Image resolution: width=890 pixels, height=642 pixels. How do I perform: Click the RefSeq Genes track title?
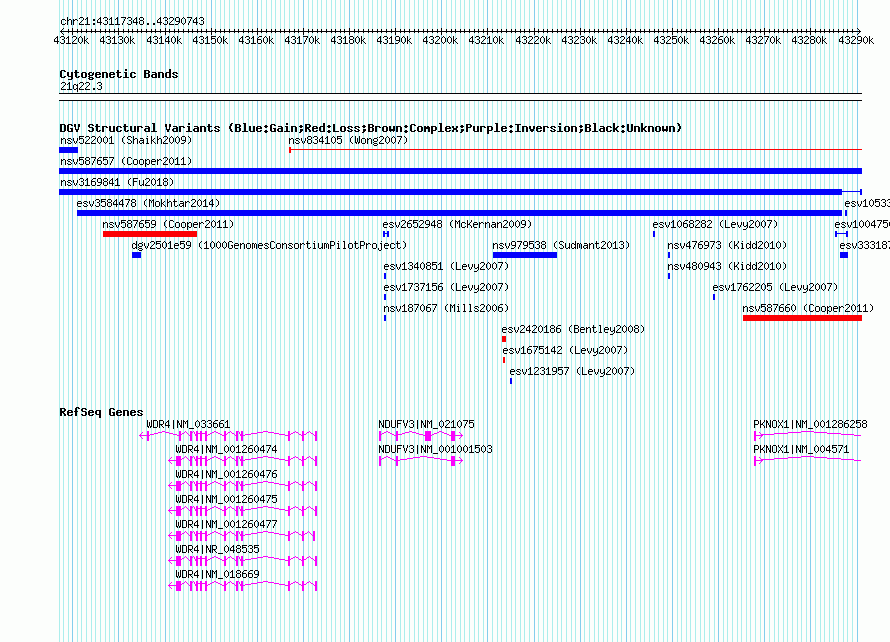(x=101, y=412)
